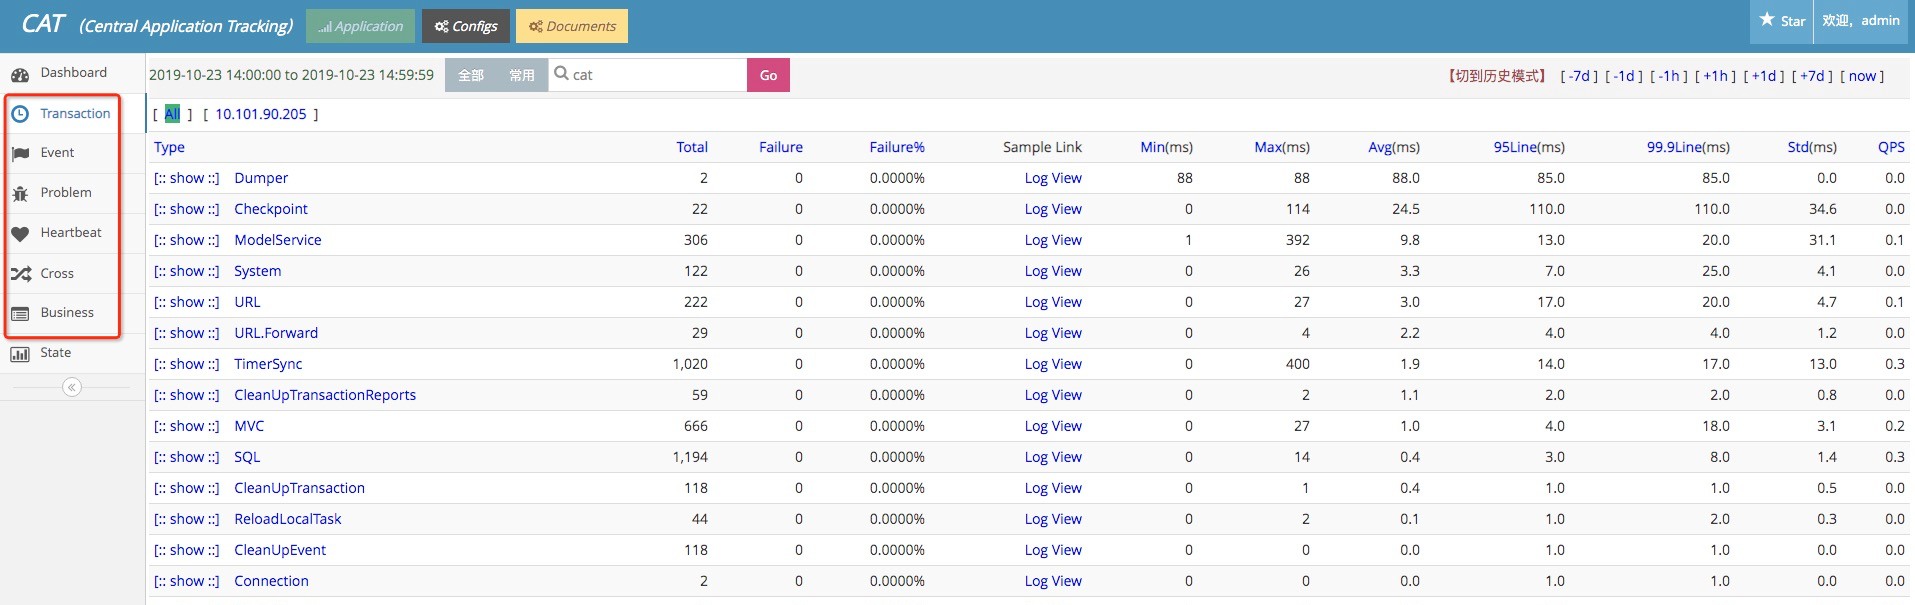This screenshot has height=605, width=1915.
Task: Sort by the 95Line column header
Action: click(x=1515, y=147)
